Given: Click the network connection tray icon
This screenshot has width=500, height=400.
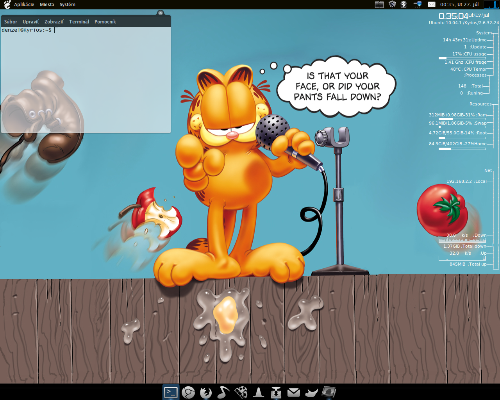Looking at the screenshot, I should [417, 4].
